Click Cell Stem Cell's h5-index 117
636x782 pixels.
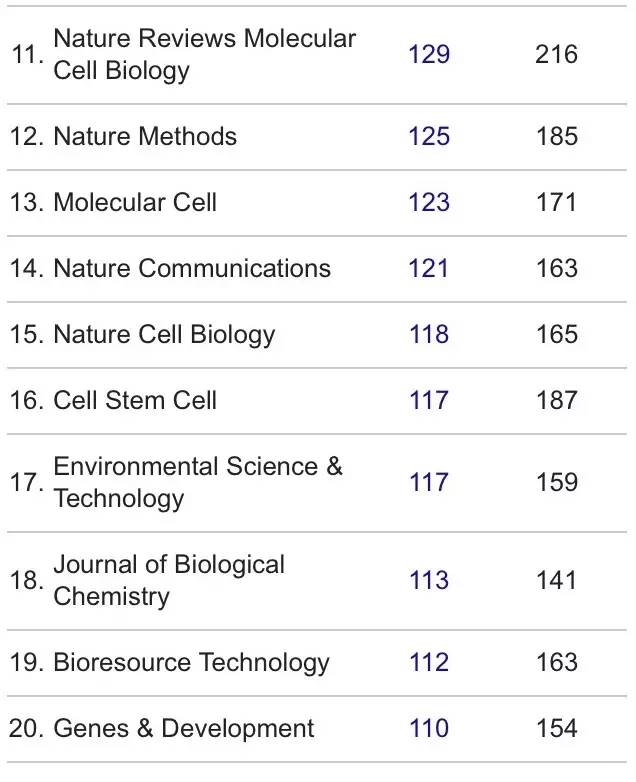coord(429,400)
